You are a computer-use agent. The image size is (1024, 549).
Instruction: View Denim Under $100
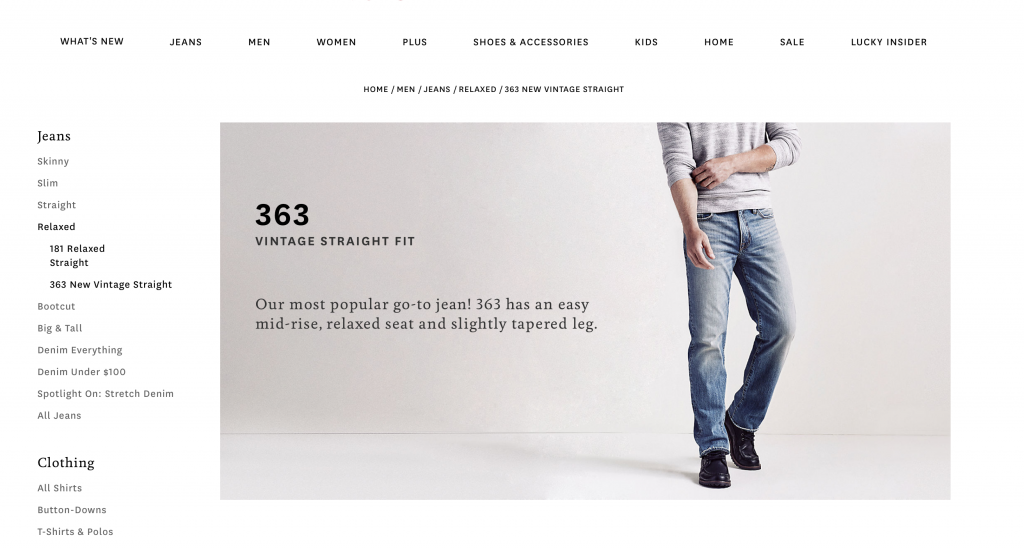tap(82, 372)
